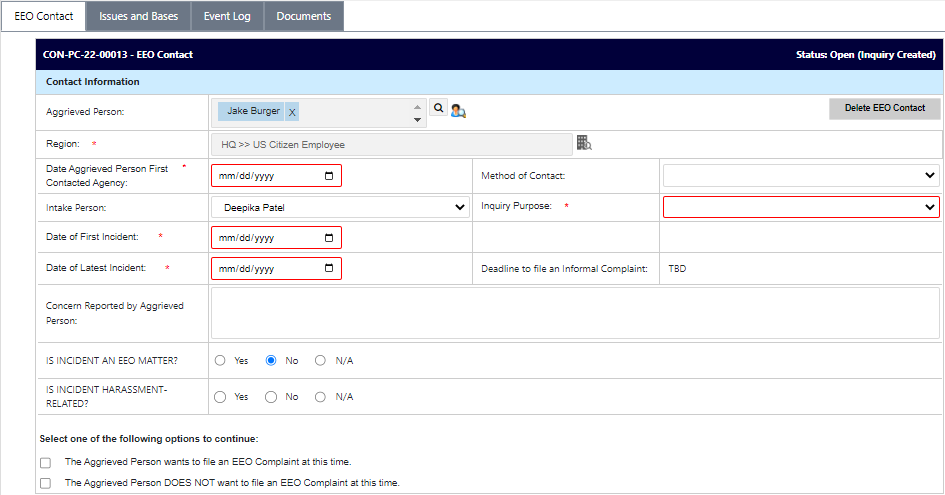Screen dimensions: 945x495
Task: Click 'Select one of the following options' text
Action: (149, 439)
